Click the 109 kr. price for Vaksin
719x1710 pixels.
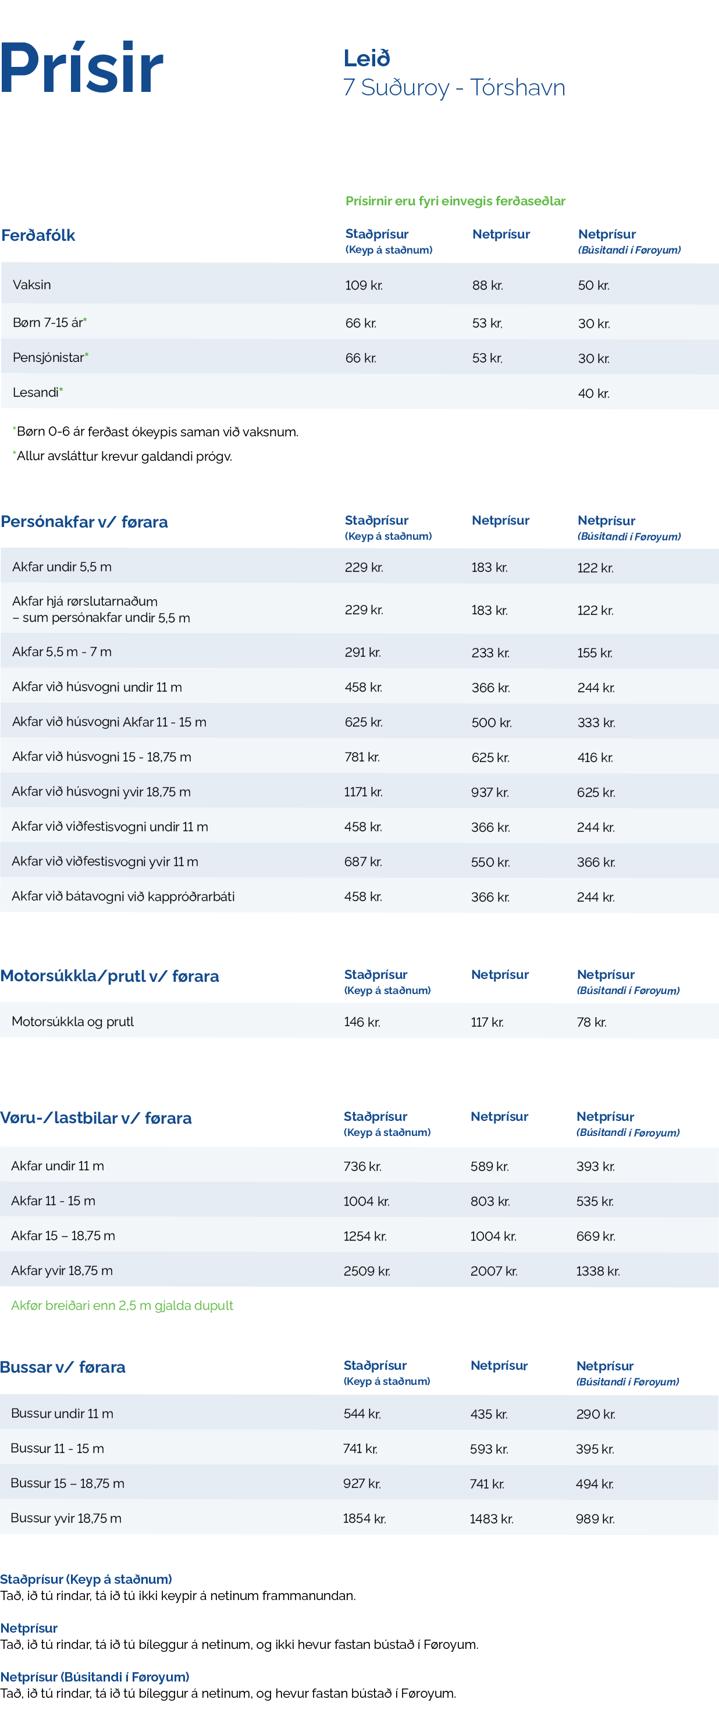[x=363, y=285]
